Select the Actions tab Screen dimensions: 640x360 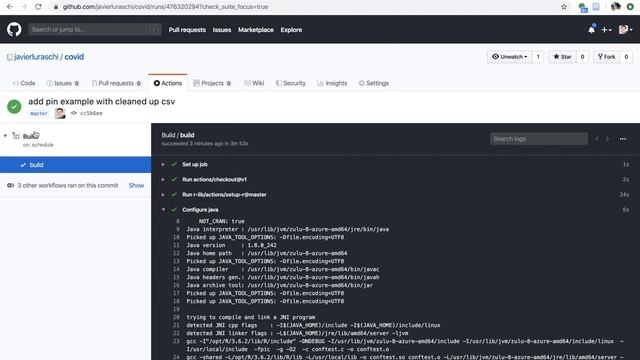coord(168,83)
